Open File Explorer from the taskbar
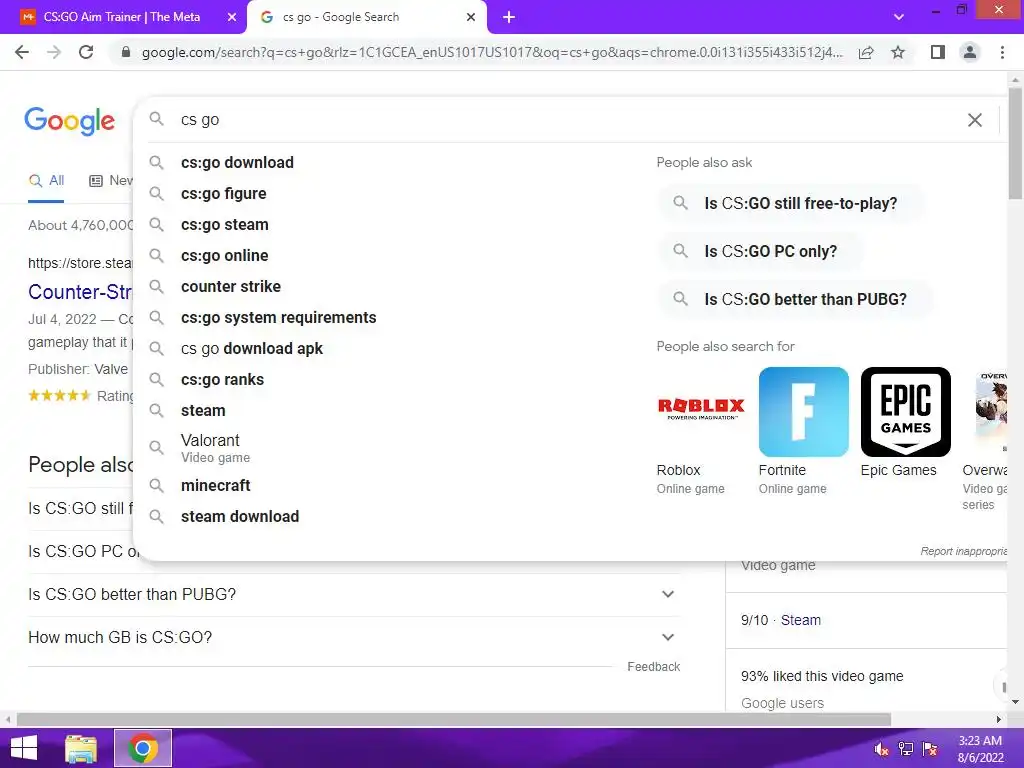 (81, 748)
